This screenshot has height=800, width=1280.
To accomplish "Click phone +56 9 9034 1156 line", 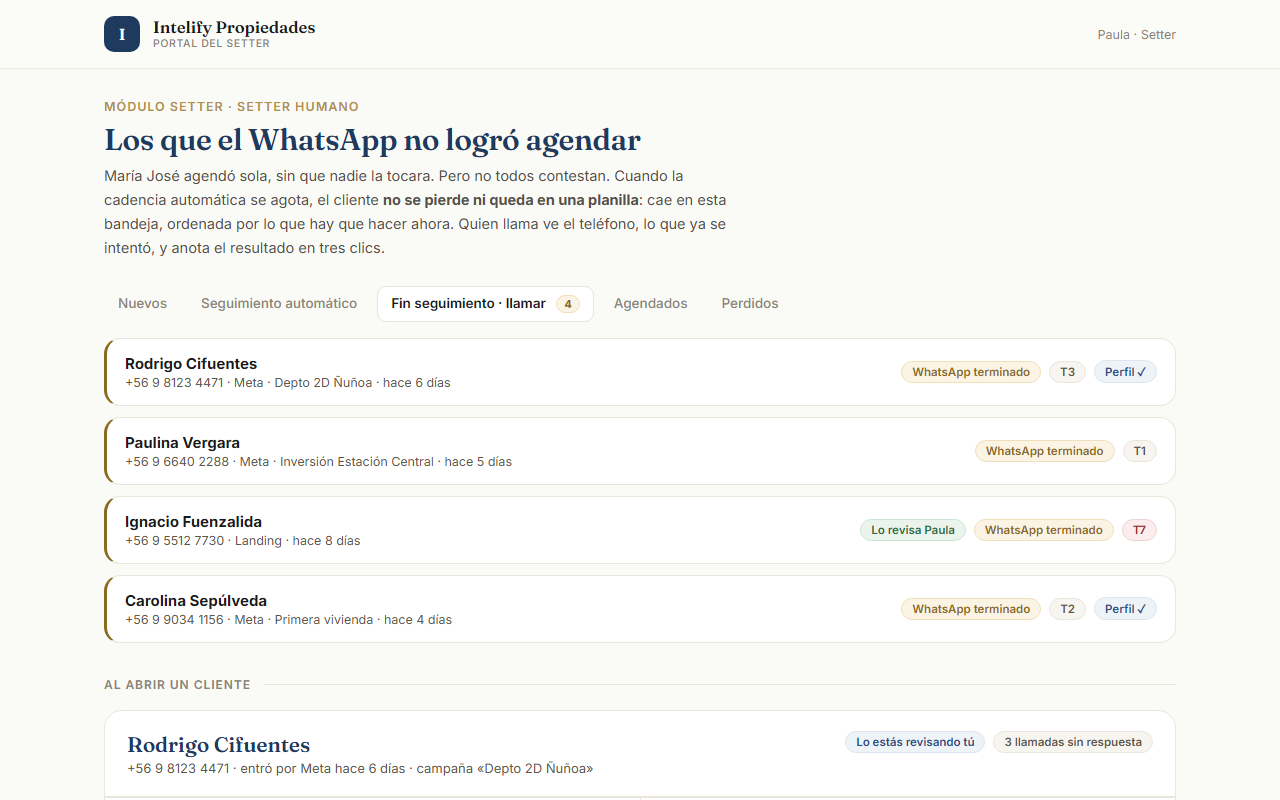I will (x=288, y=620).
